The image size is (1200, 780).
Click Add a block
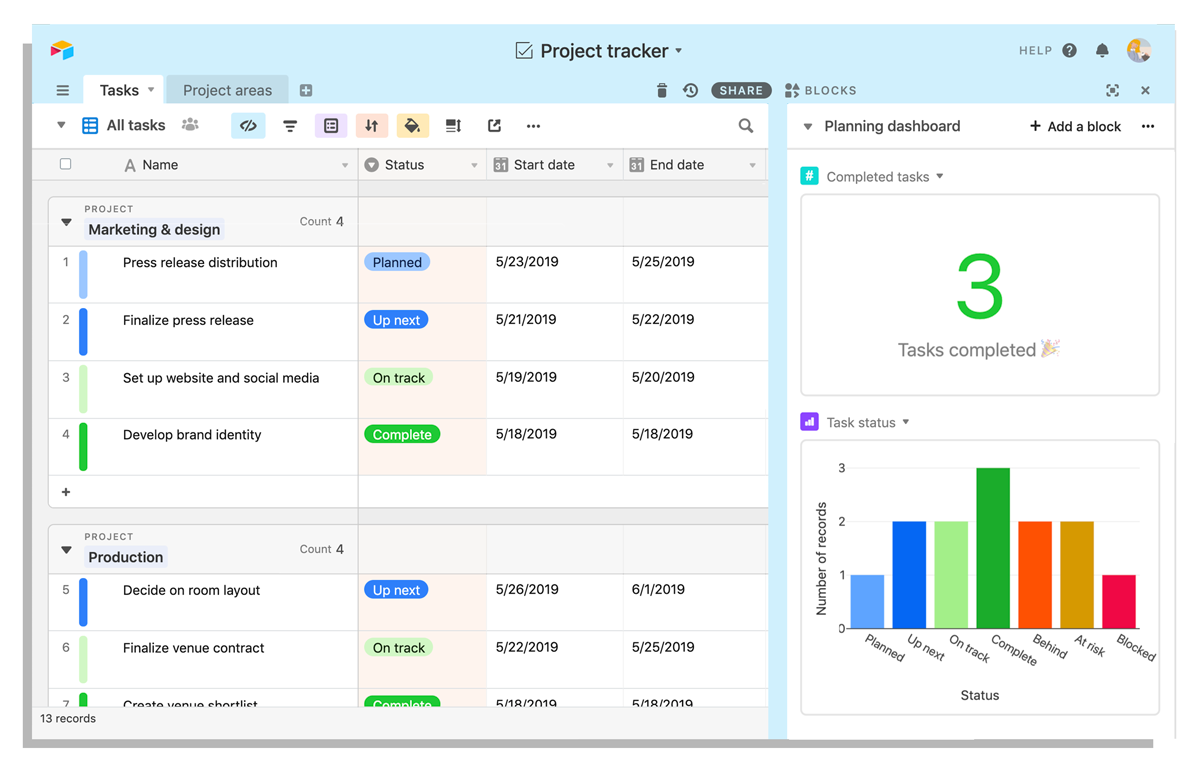click(x=1075, y=126)
